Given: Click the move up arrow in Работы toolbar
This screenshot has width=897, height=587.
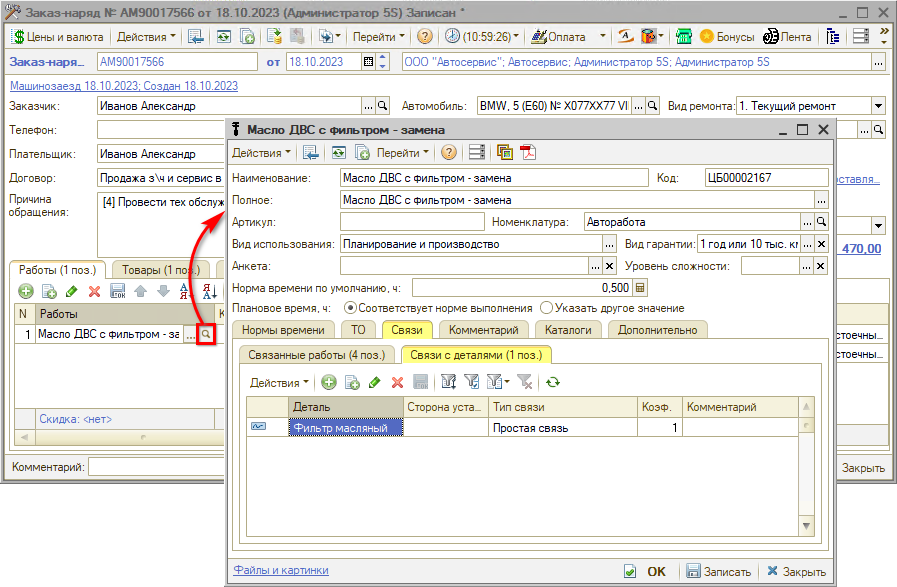Looking at the screenshot, I should coord(141,291).
